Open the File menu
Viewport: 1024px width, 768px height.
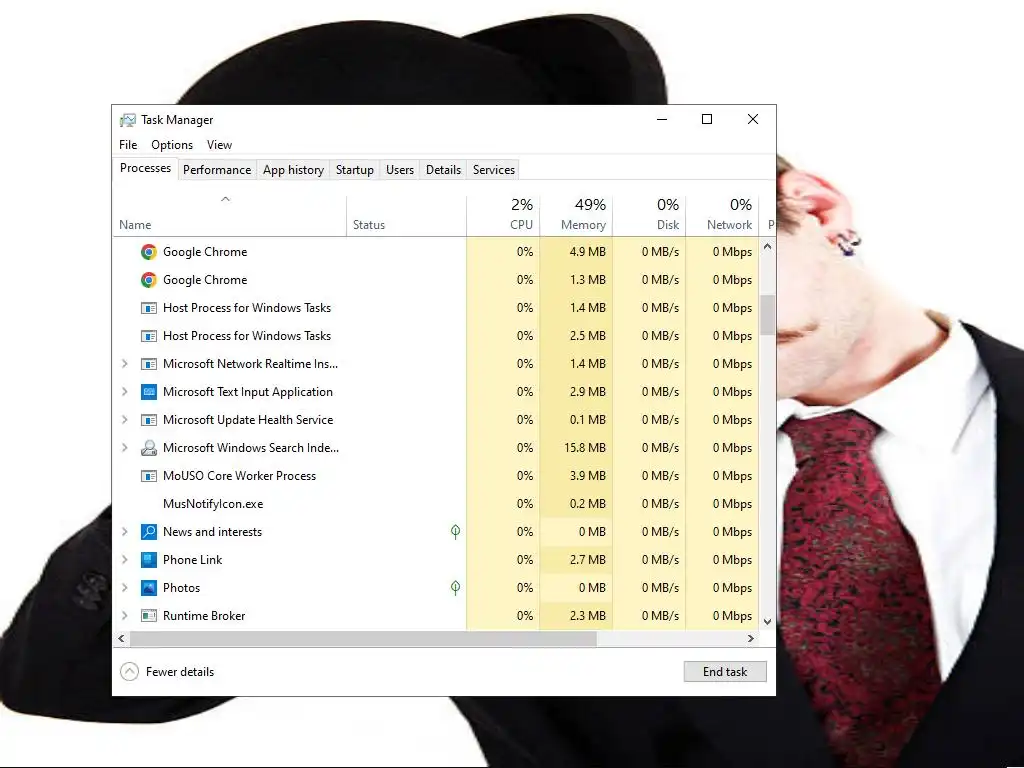click(x=128, y=145)
